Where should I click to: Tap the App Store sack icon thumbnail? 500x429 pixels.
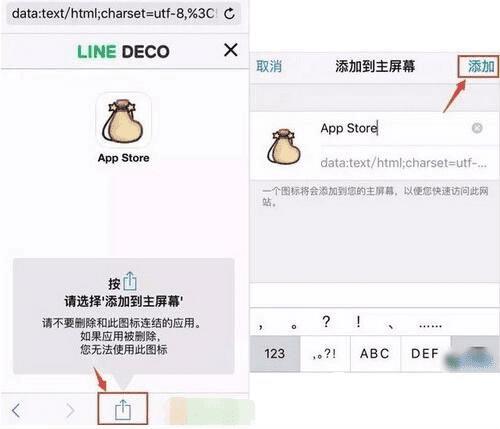coord(123,121)
